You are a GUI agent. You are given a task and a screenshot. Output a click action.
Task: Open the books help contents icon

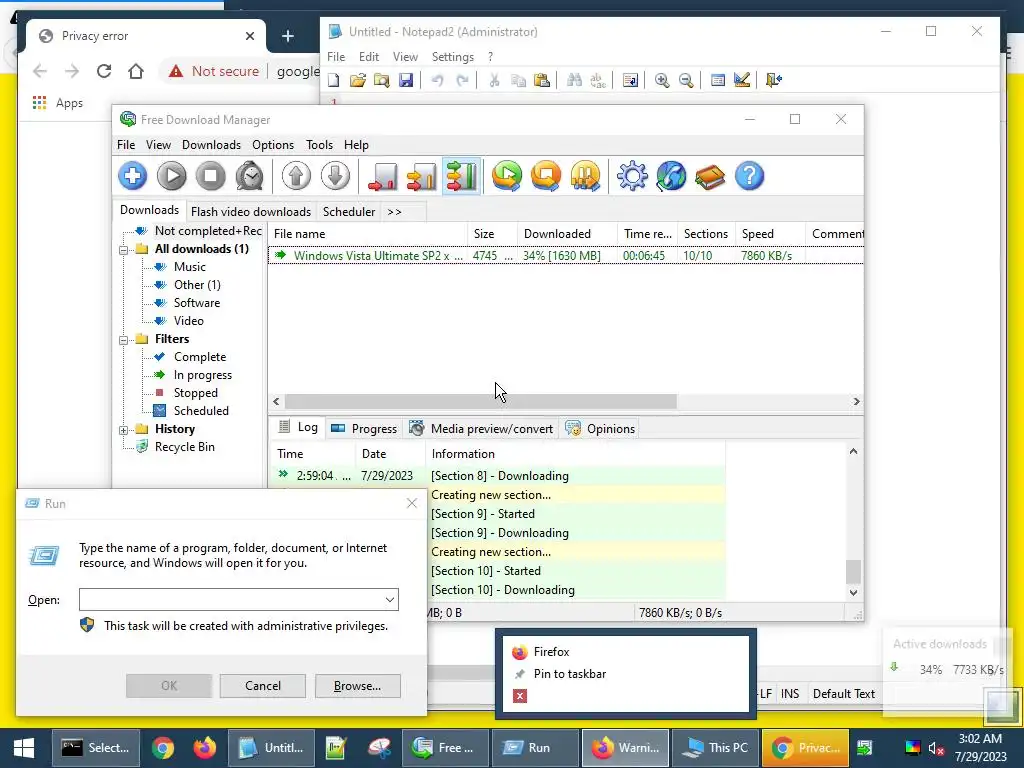(x=710, y=176)
